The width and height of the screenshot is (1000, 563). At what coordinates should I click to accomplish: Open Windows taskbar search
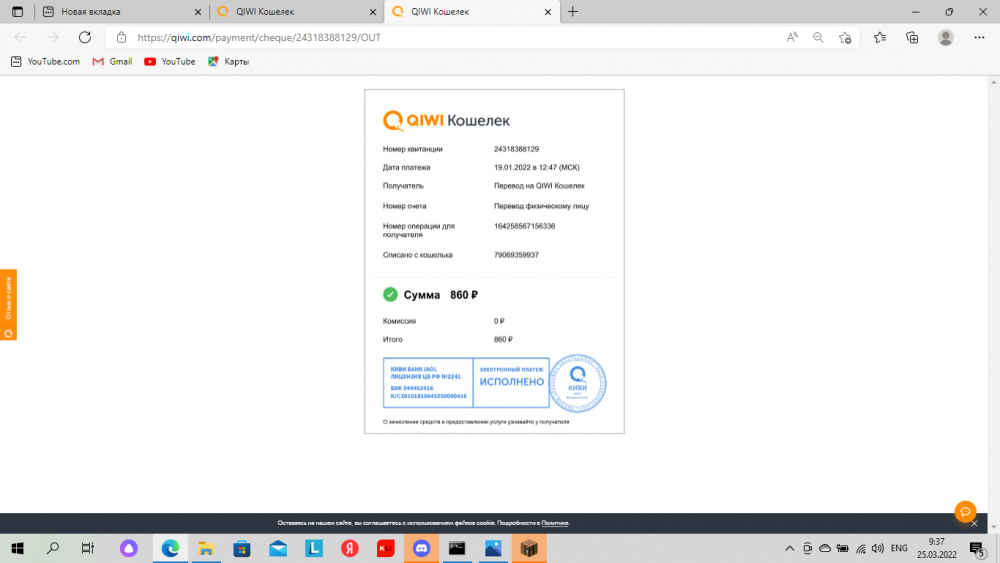tap(53, 548)
